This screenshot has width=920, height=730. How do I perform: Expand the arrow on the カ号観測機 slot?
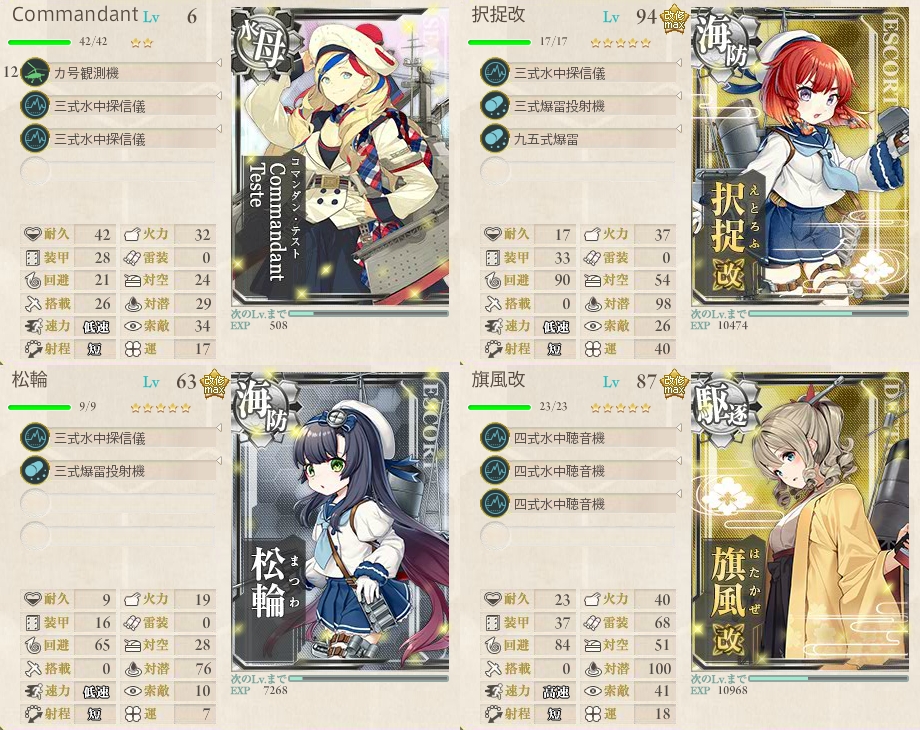[219, 62]
